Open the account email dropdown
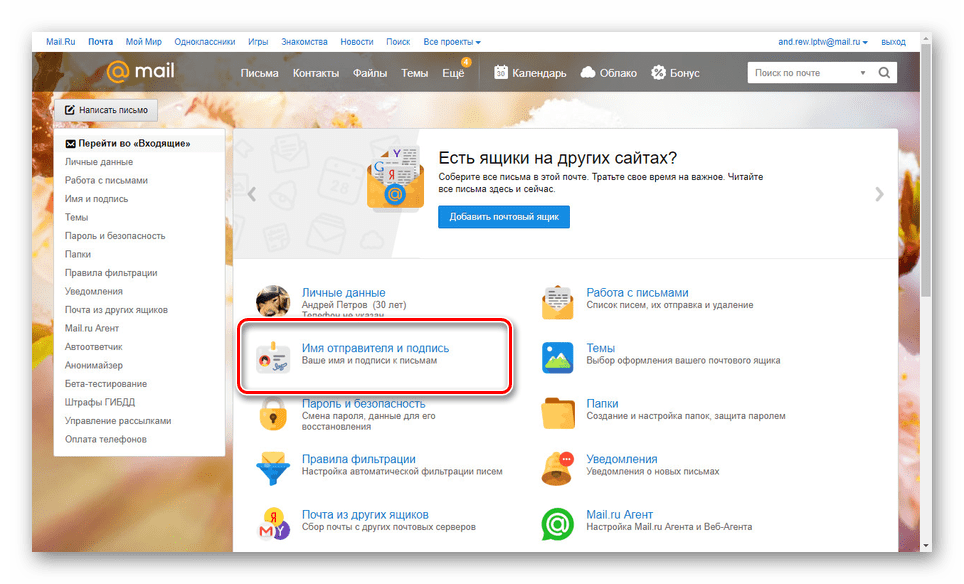This screenshot has height=584, width=964. tap(823, 42)
